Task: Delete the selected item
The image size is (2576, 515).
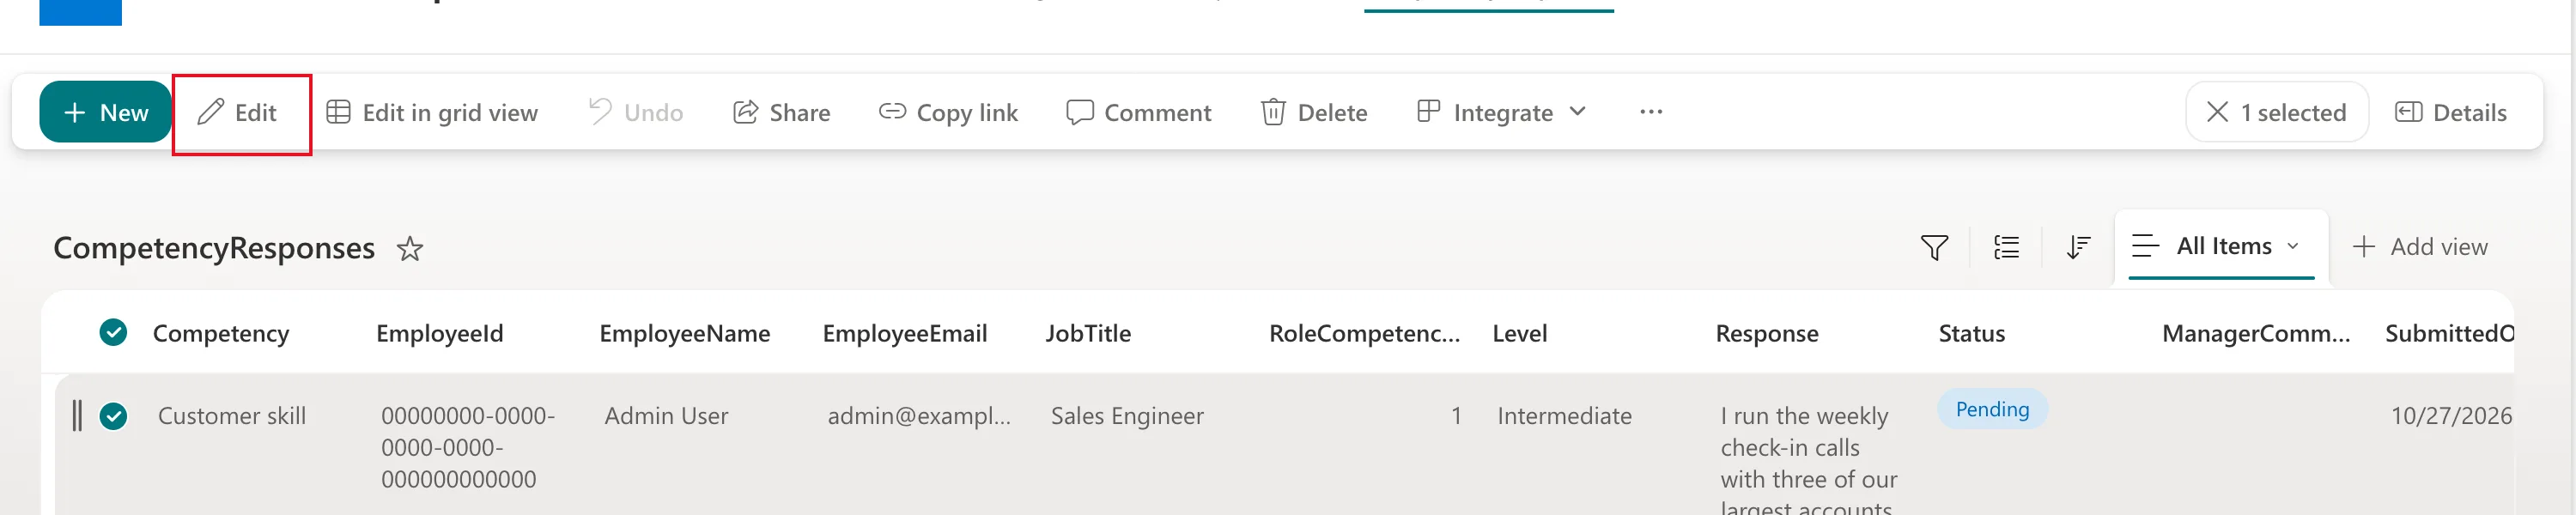Action: coord(1314,112)
